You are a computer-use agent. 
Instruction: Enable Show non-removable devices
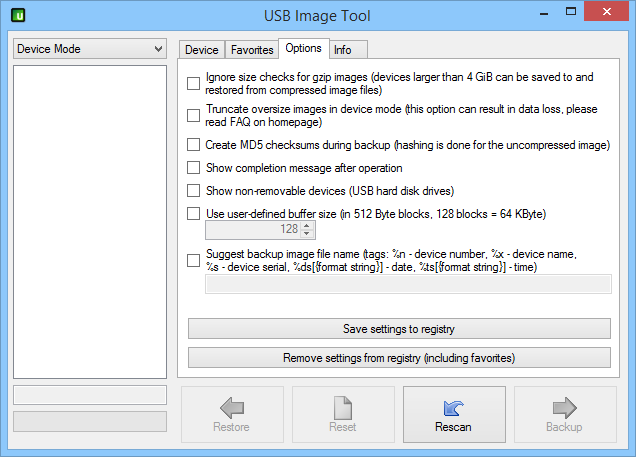[x=194, y=191]
